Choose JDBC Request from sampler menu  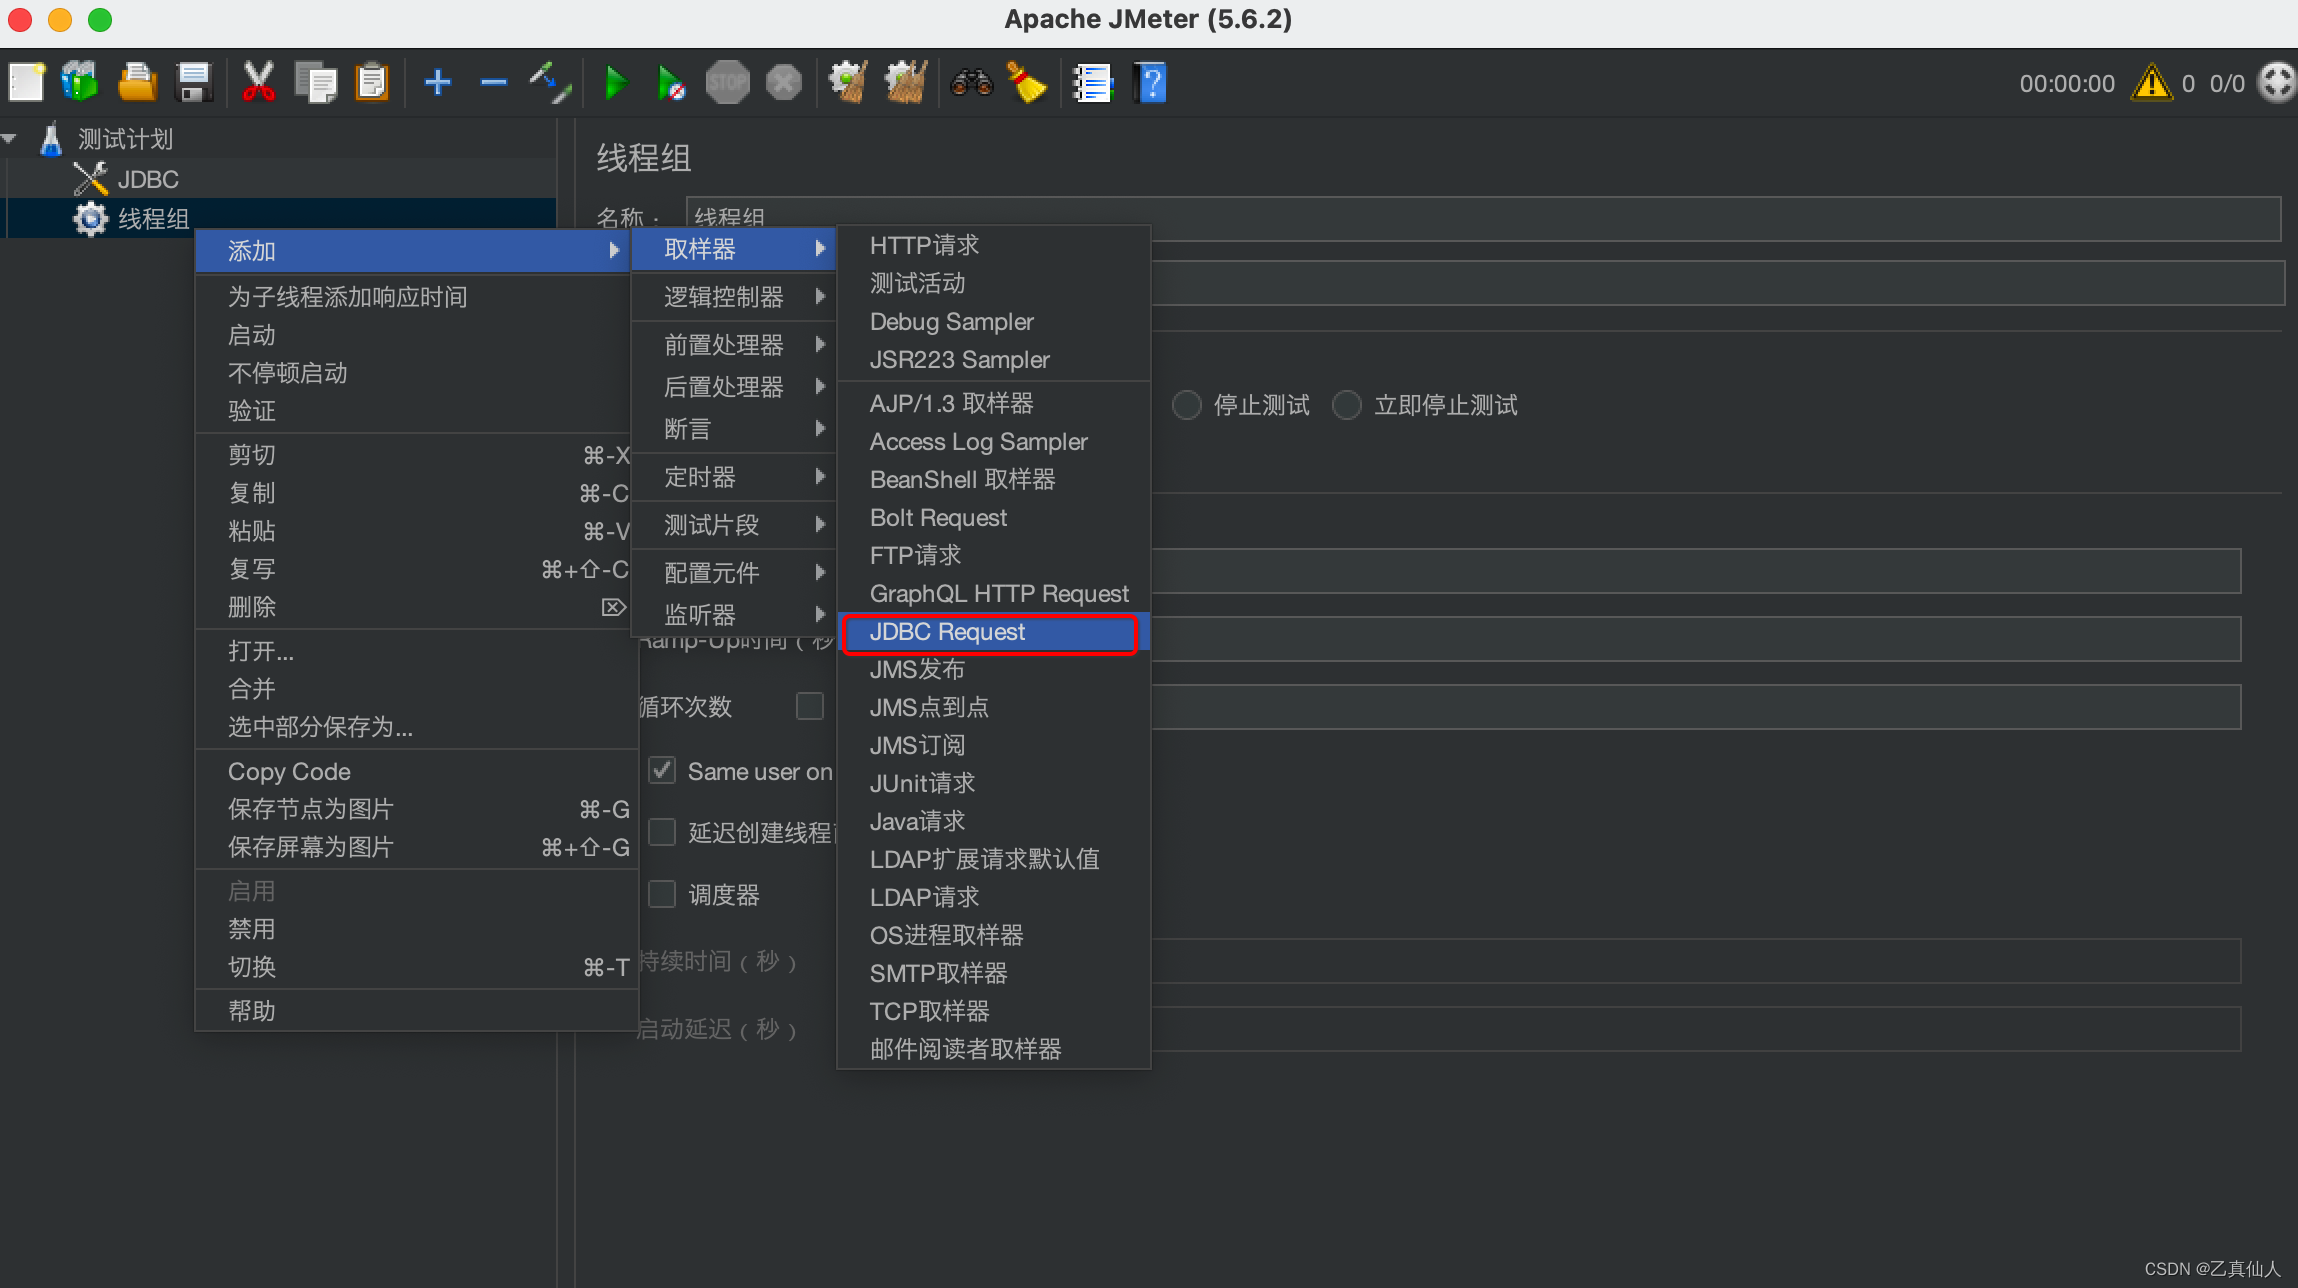[x=993, y=632]
